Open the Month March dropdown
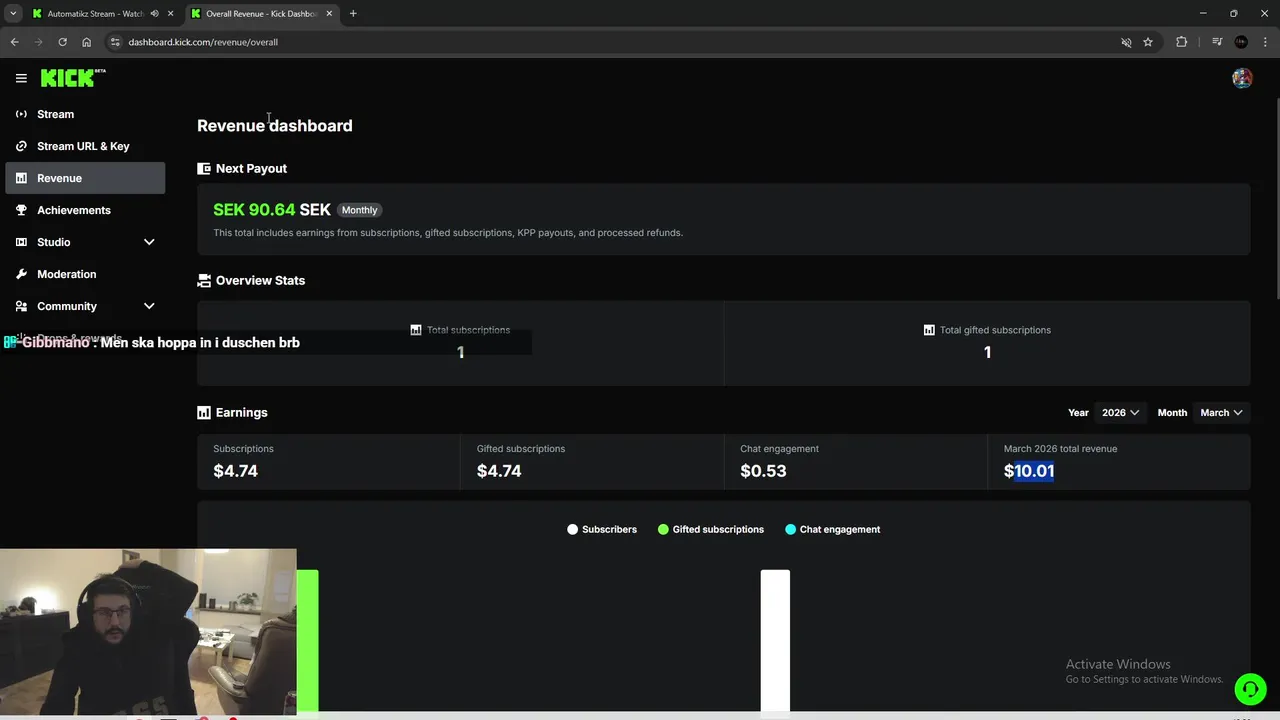The height and width of the screenshot is (720, 1280). click(x=1221, y=413)
